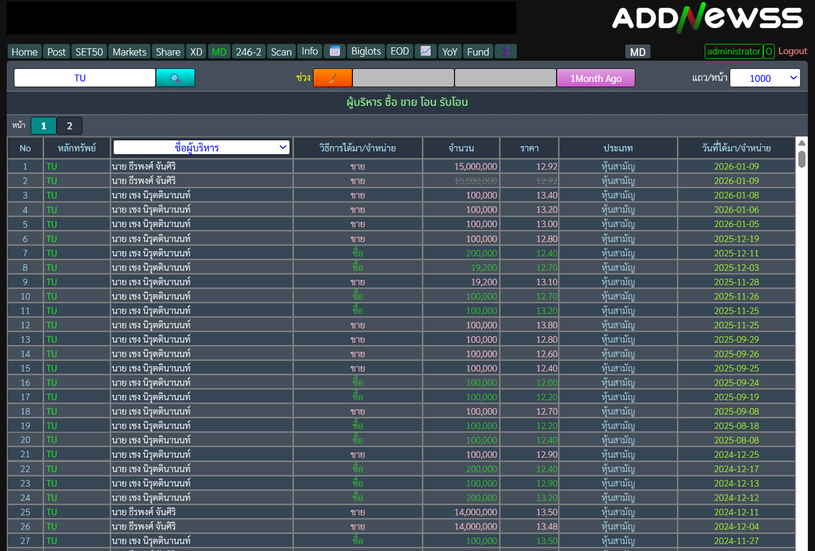The height and width of the screenshot is (551, 815).
Task: Click the symbol input field containing TU
Action: click(x=85, y=78)
